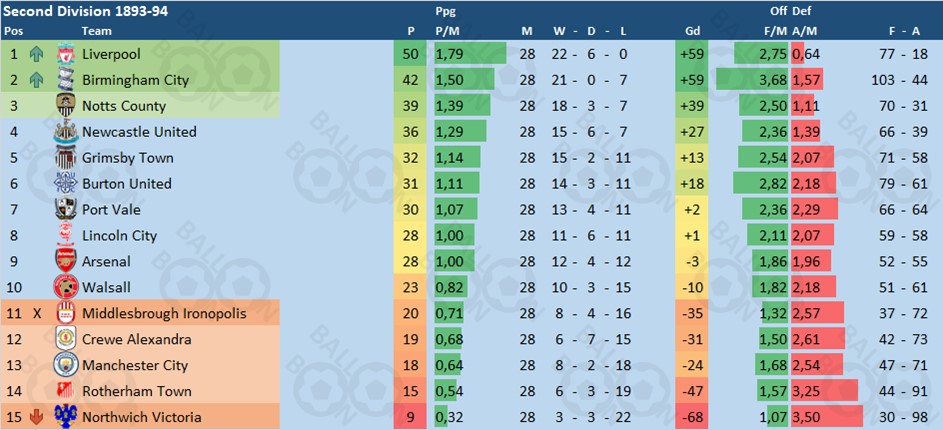Click the Liverpool club crest
943x430 pixels.
coord(65,54)
